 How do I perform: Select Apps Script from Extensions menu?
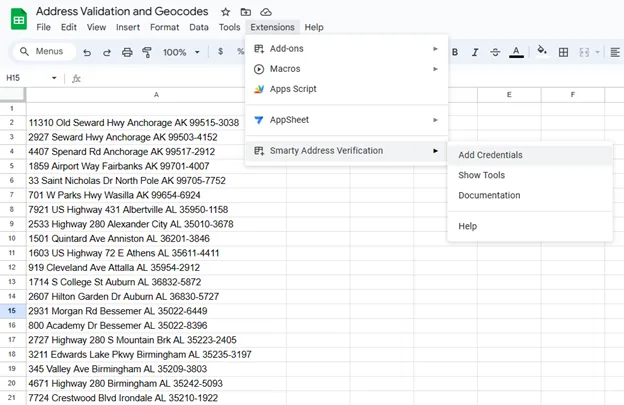click(345, 89)
